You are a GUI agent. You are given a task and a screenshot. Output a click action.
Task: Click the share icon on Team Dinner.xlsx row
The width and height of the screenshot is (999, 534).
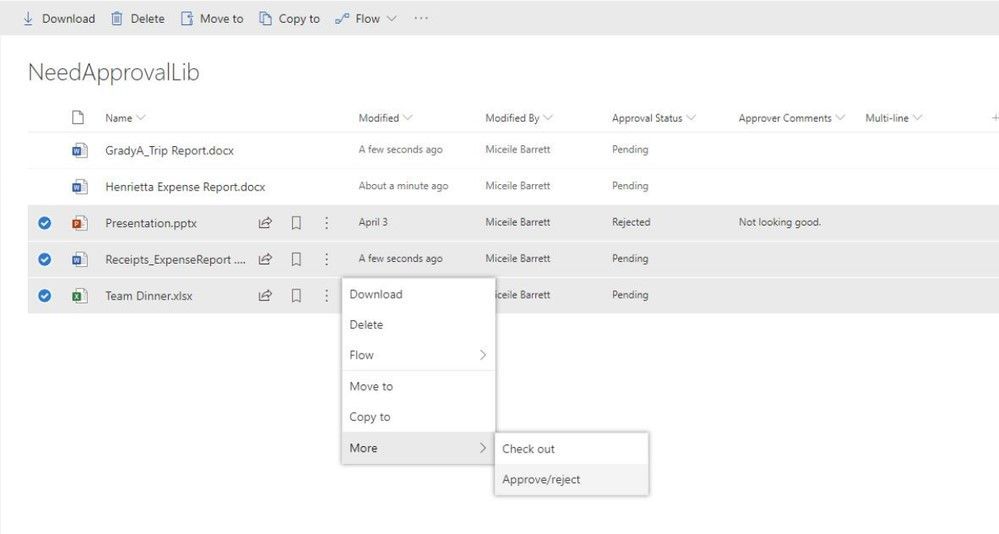click(x=265, y=296)
